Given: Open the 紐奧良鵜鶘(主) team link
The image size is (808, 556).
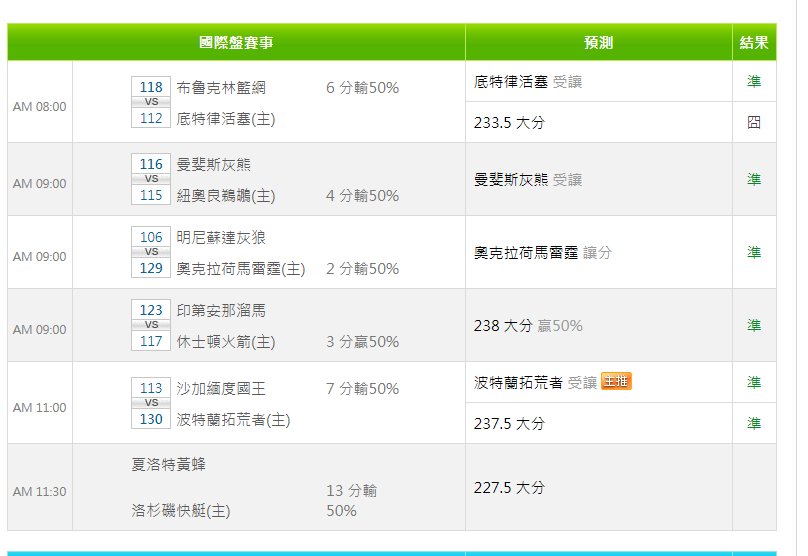Looking at the screenshot, I should coord(226,195).
